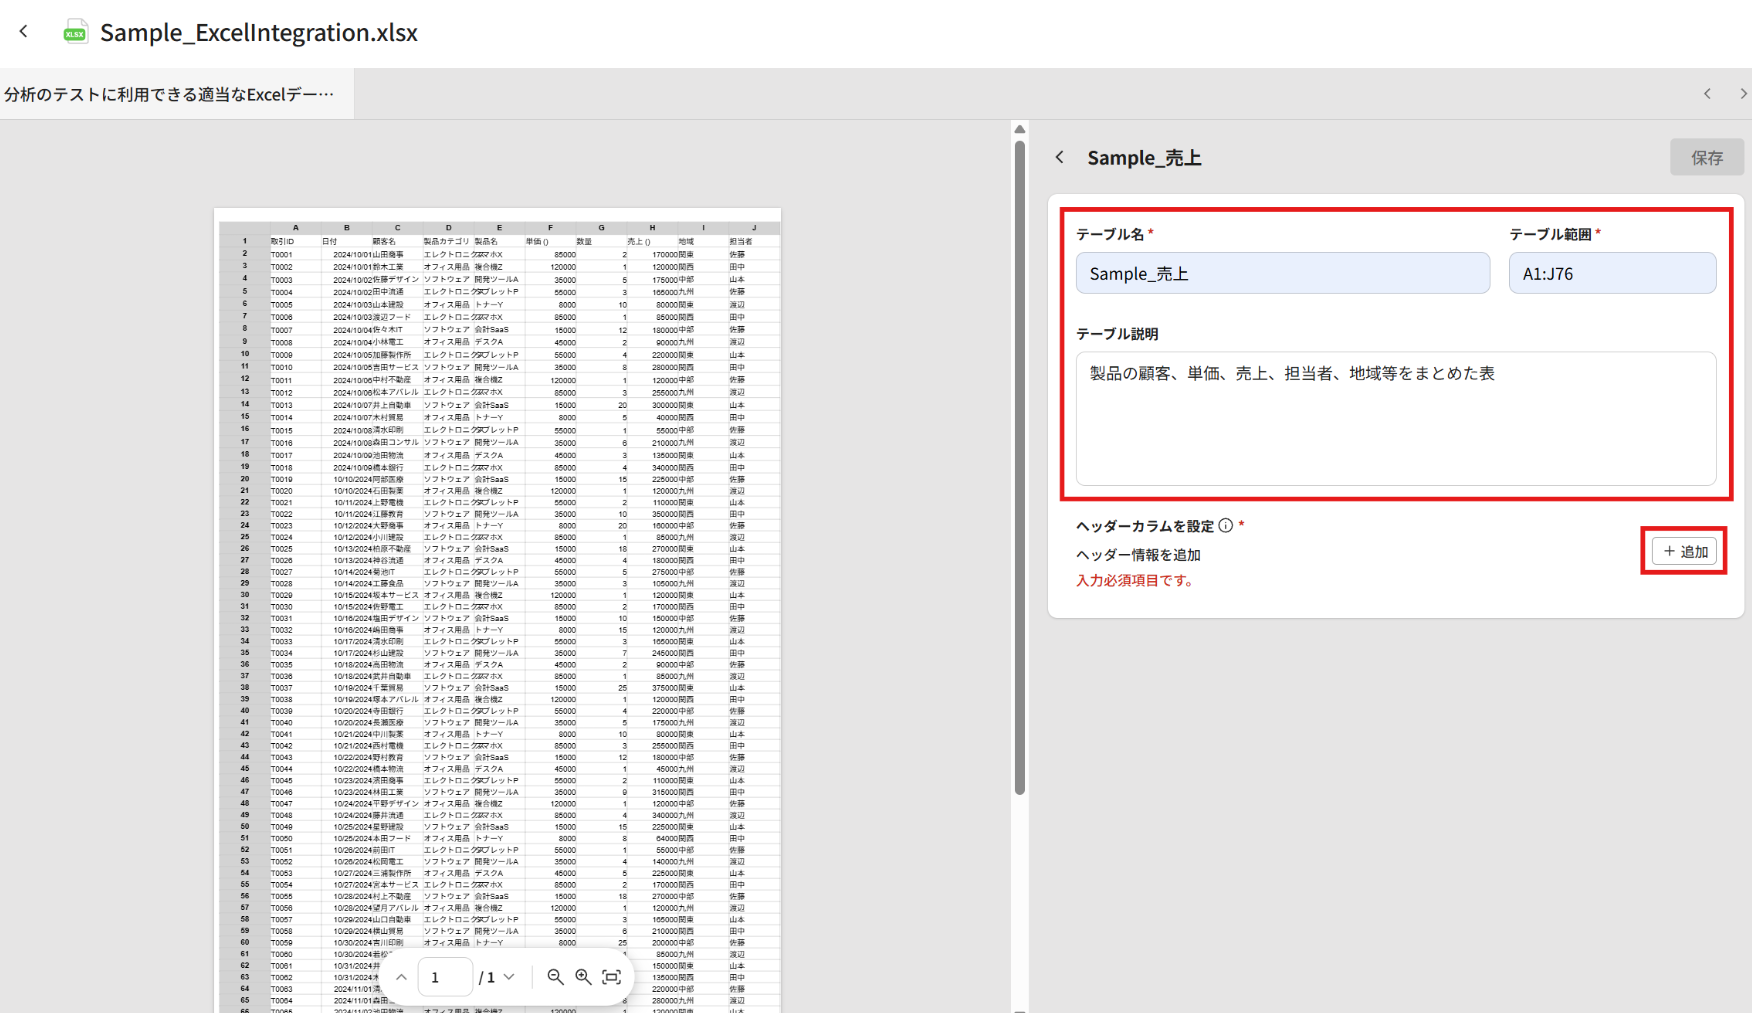Image resolution: width=1752 pixels, height=1013 pixels.
Task: Click the + 追加 button for header info
Action: click(x=1684, y=552)
